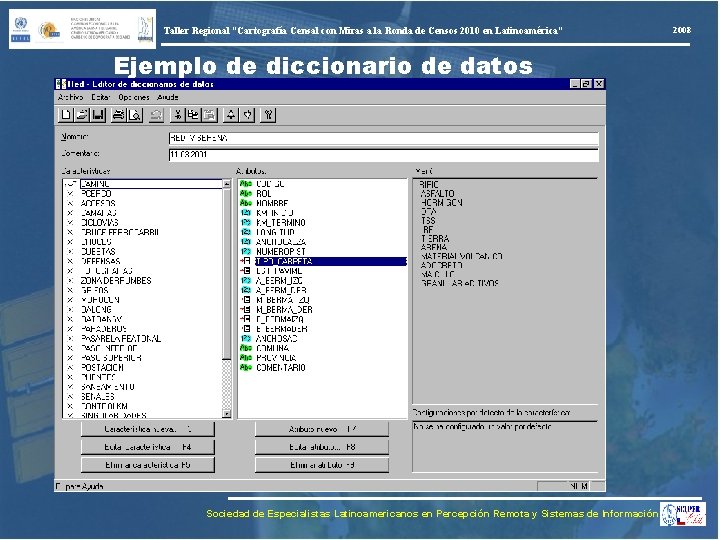Image resolution: width=720 pixels, height=540 pixels.
Task: Select ADOCRETO in the menu values list
Action: pyautogui.click(x=441, y=265)
